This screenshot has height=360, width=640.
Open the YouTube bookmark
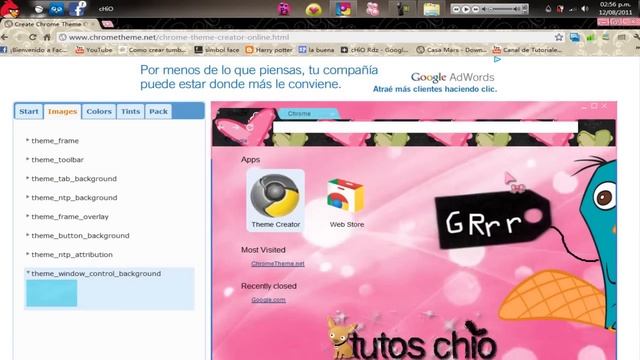click(94, 50)
